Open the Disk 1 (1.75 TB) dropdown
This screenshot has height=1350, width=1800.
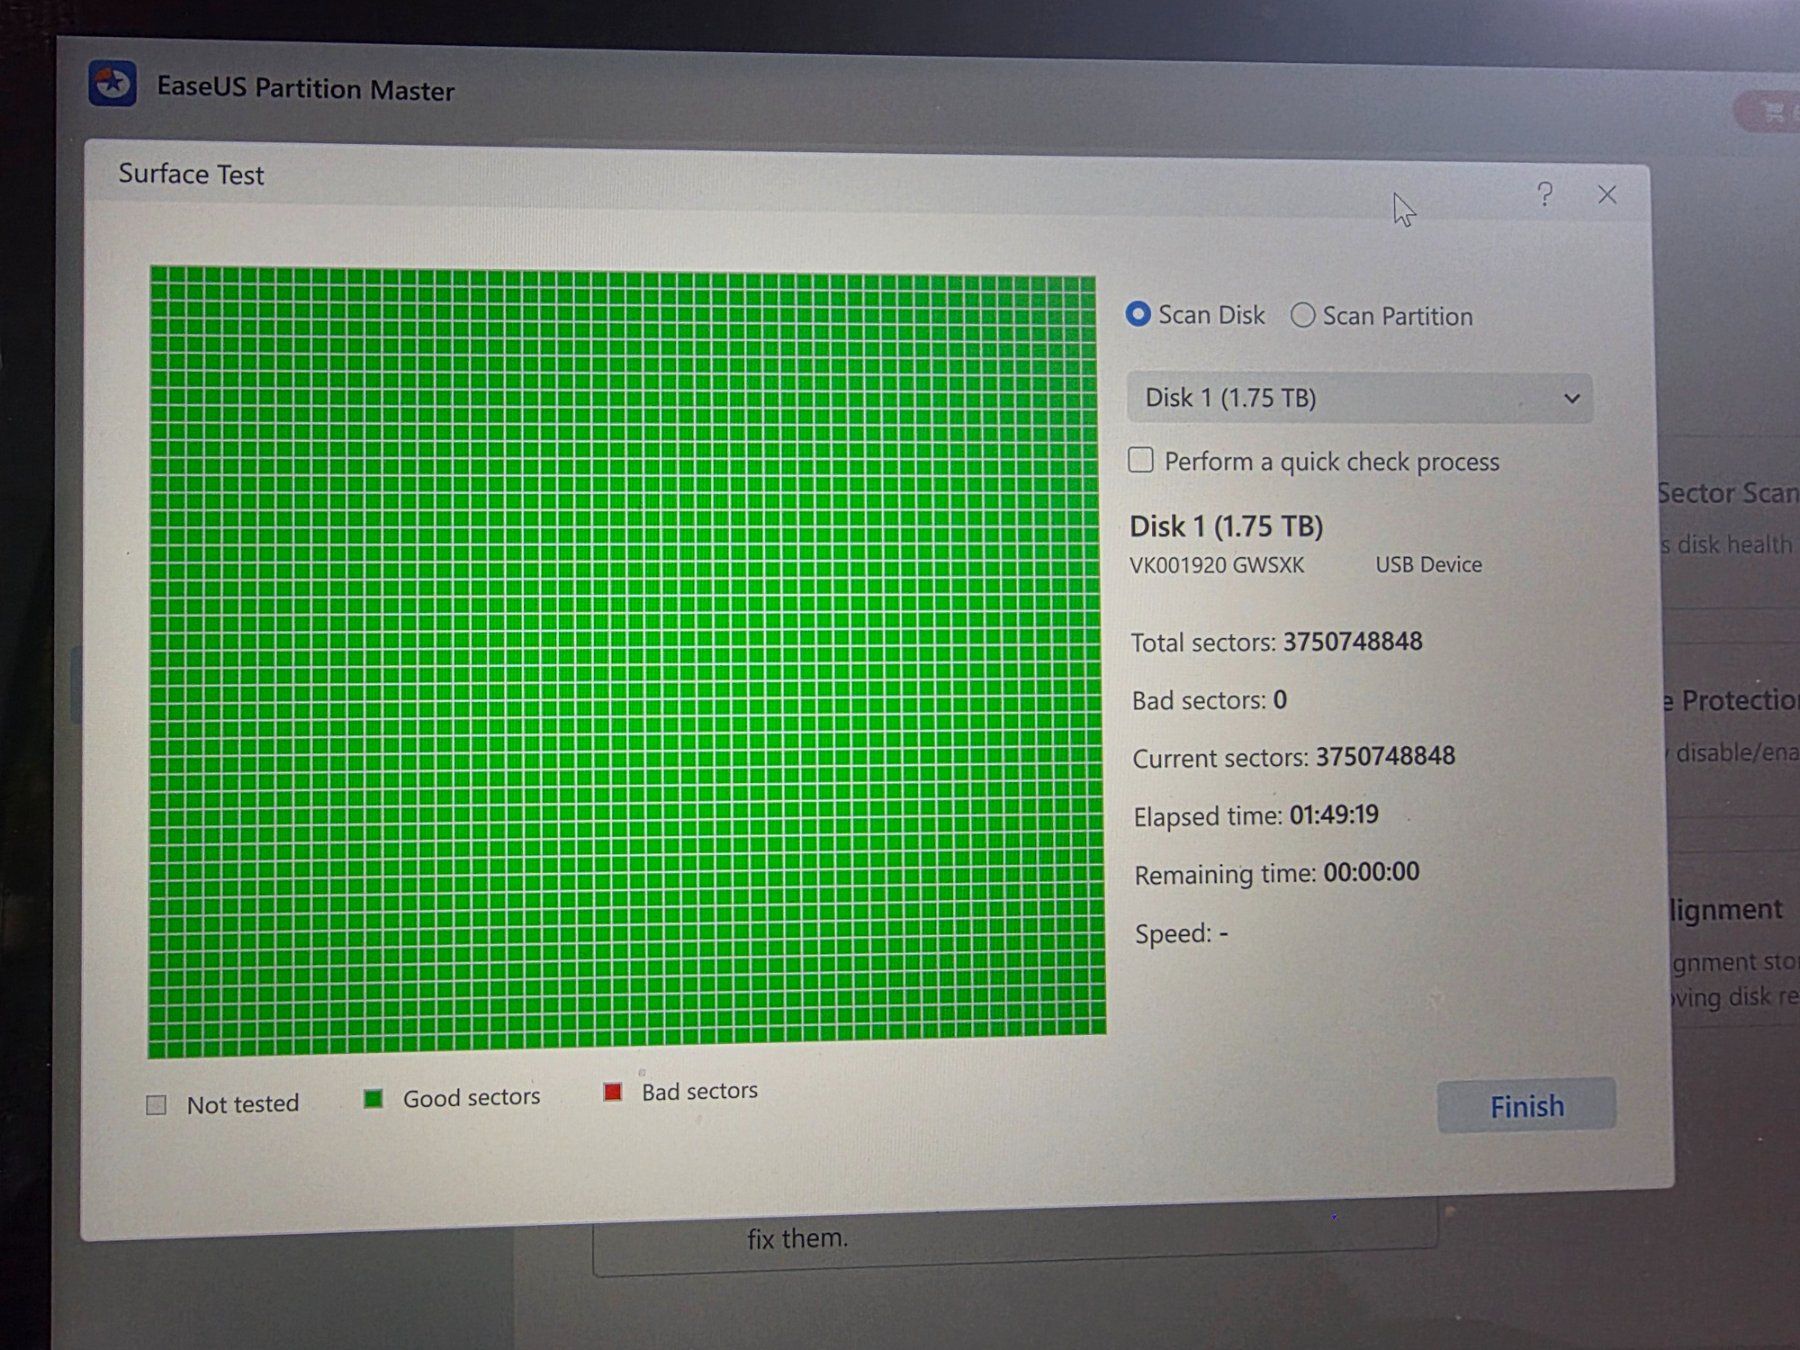1360,398
